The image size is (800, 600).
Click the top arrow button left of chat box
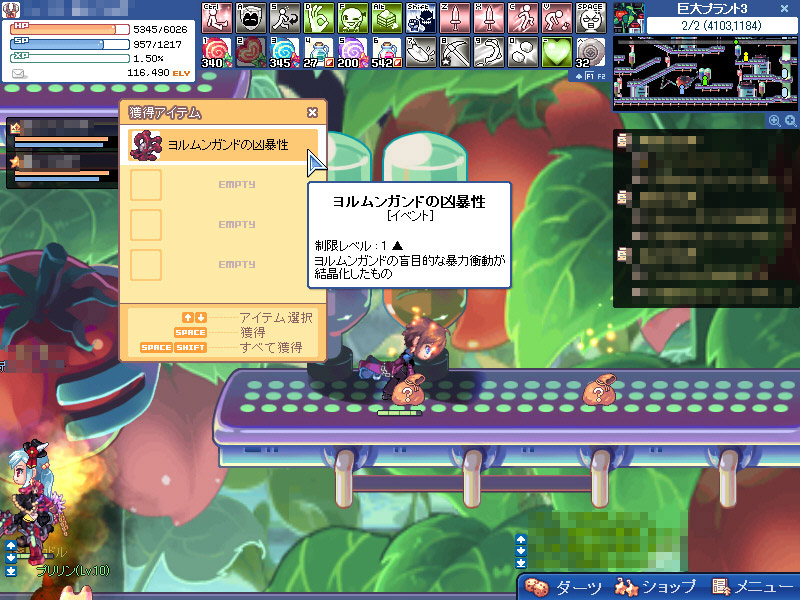(x=520, y=539)
